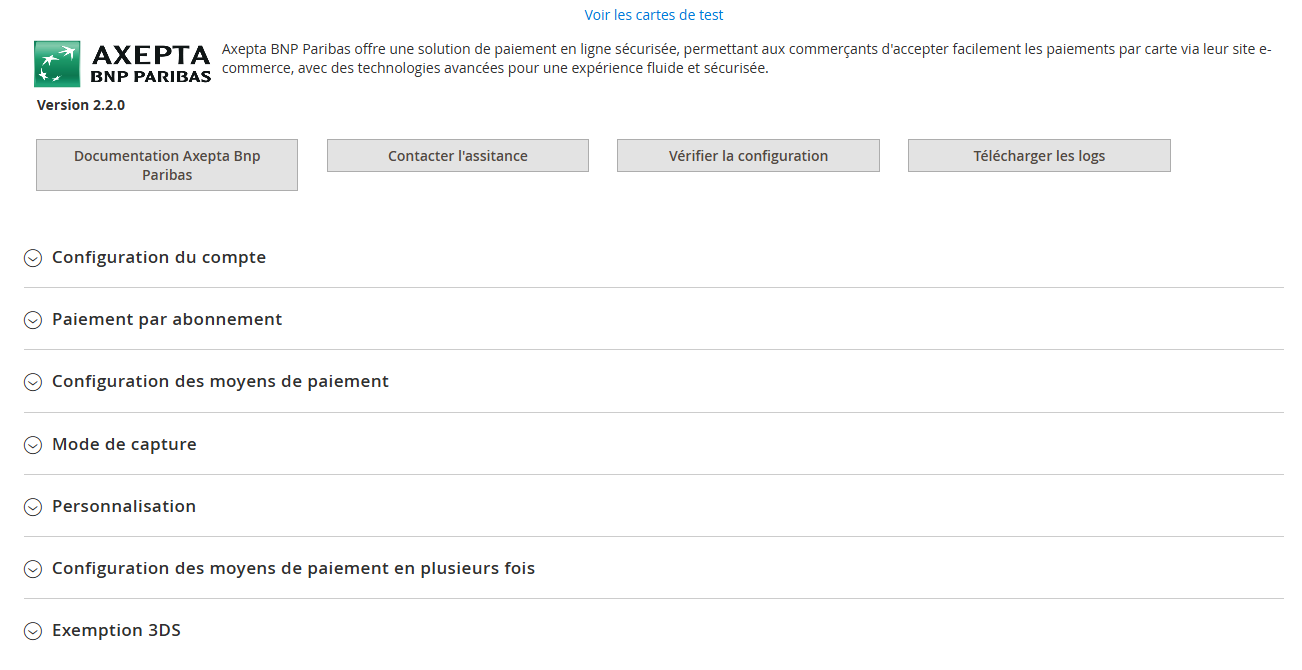Click chevron icon beside Mode de capture
This screenshot has height=670, width=1302.
coord(33,445)
